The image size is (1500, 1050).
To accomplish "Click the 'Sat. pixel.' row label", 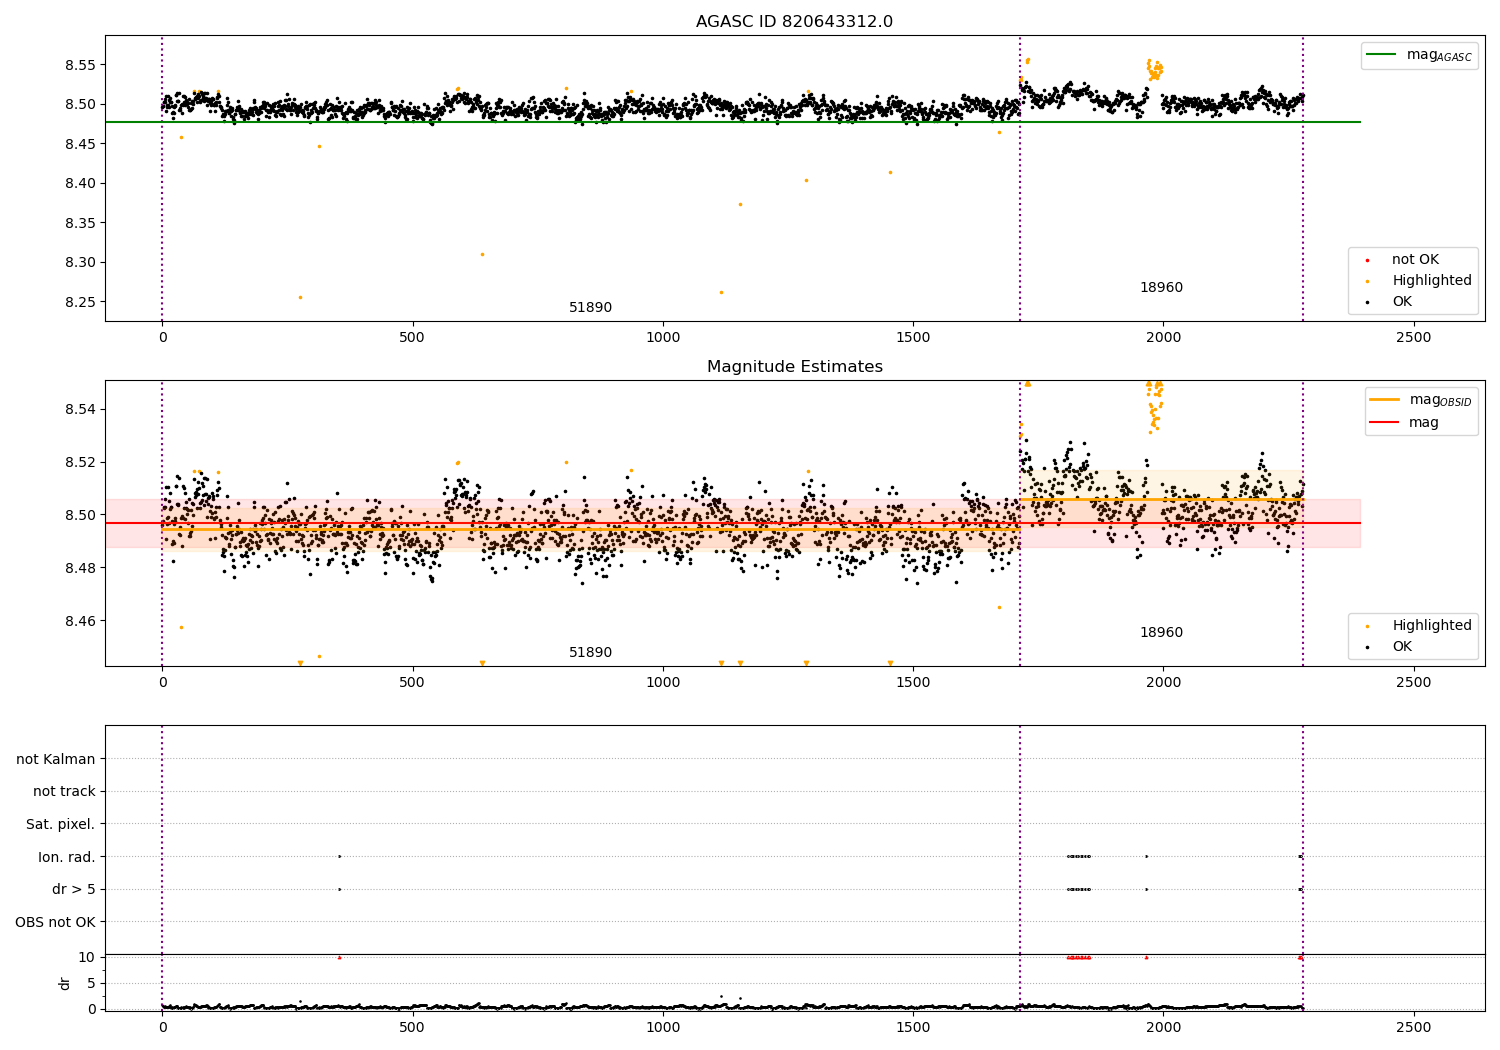I will 61,825.
